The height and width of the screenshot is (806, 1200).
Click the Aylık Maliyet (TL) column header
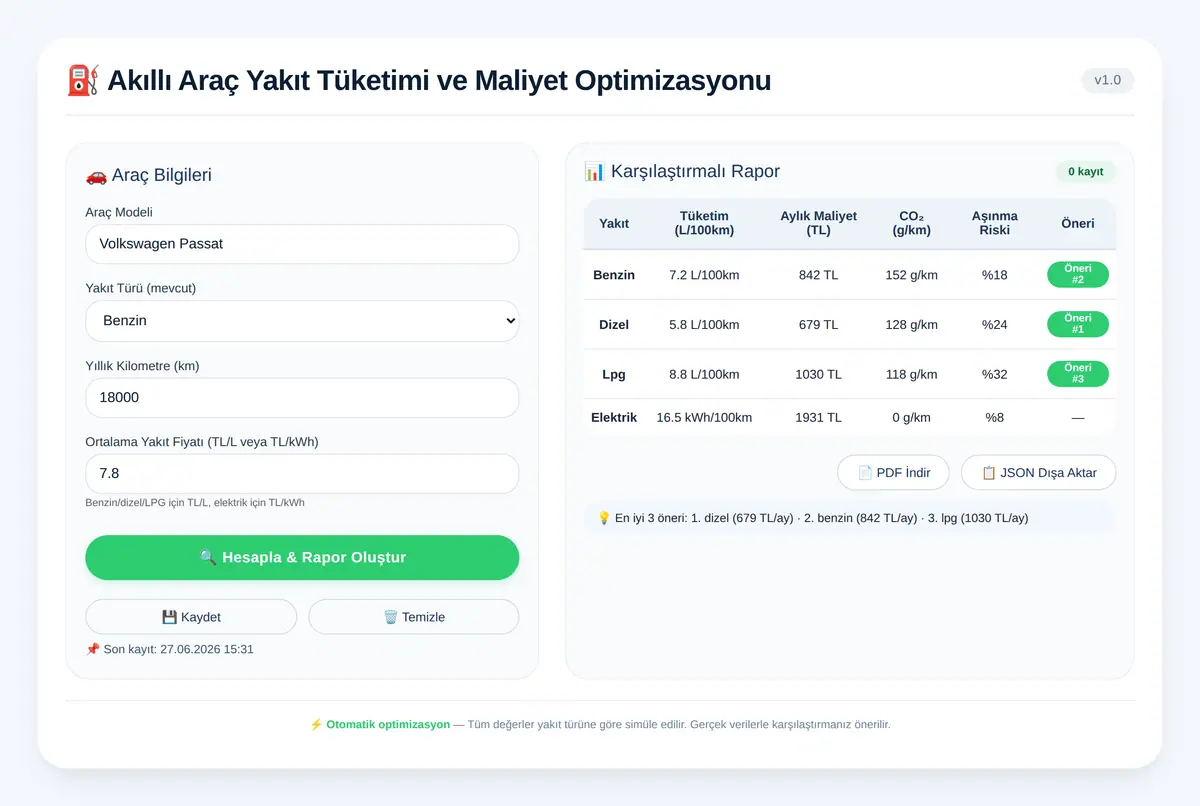pyautogui.click(x=819, y=223)
